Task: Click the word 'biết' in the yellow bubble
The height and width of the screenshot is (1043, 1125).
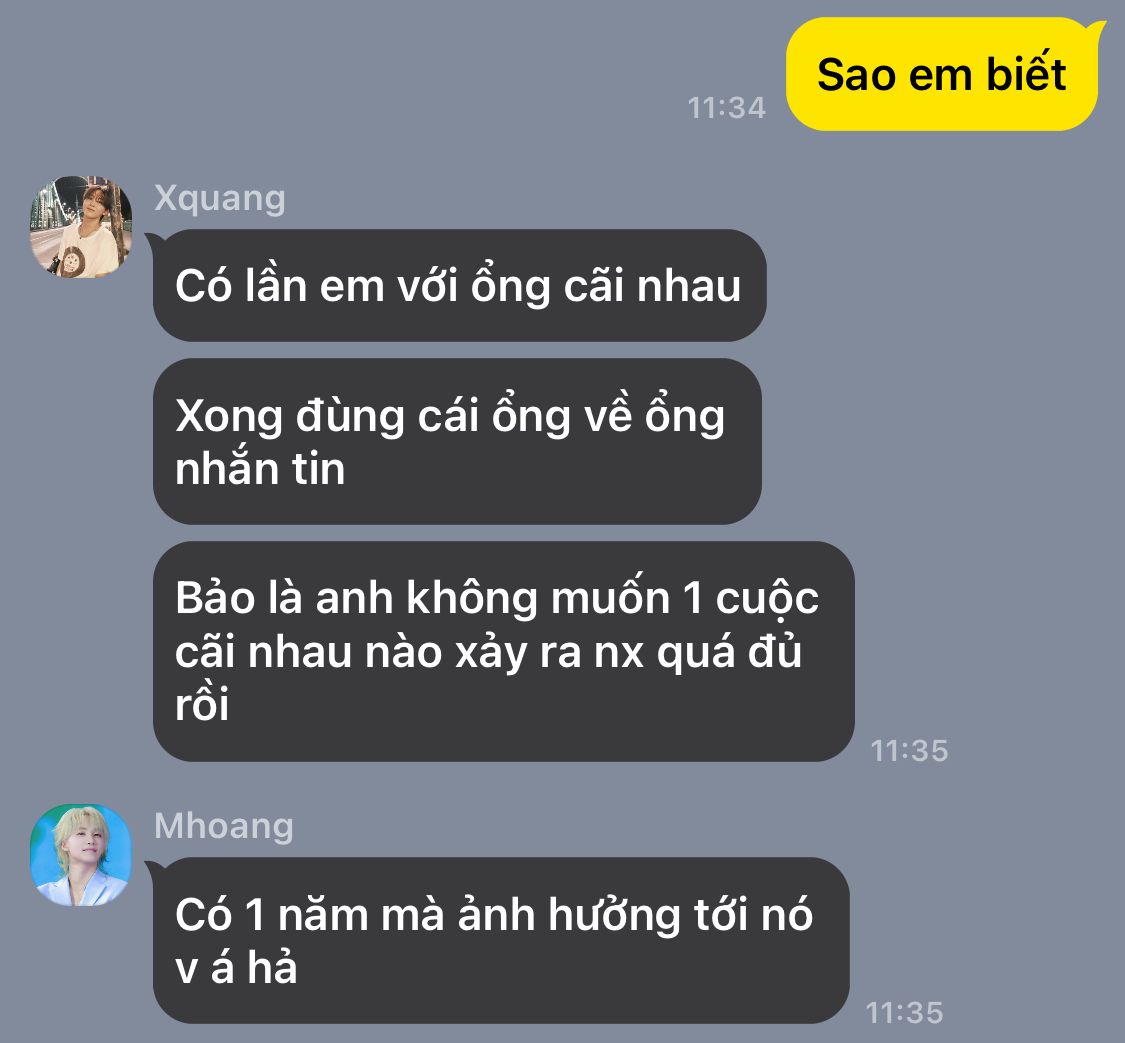Action: coord(1026,73)
